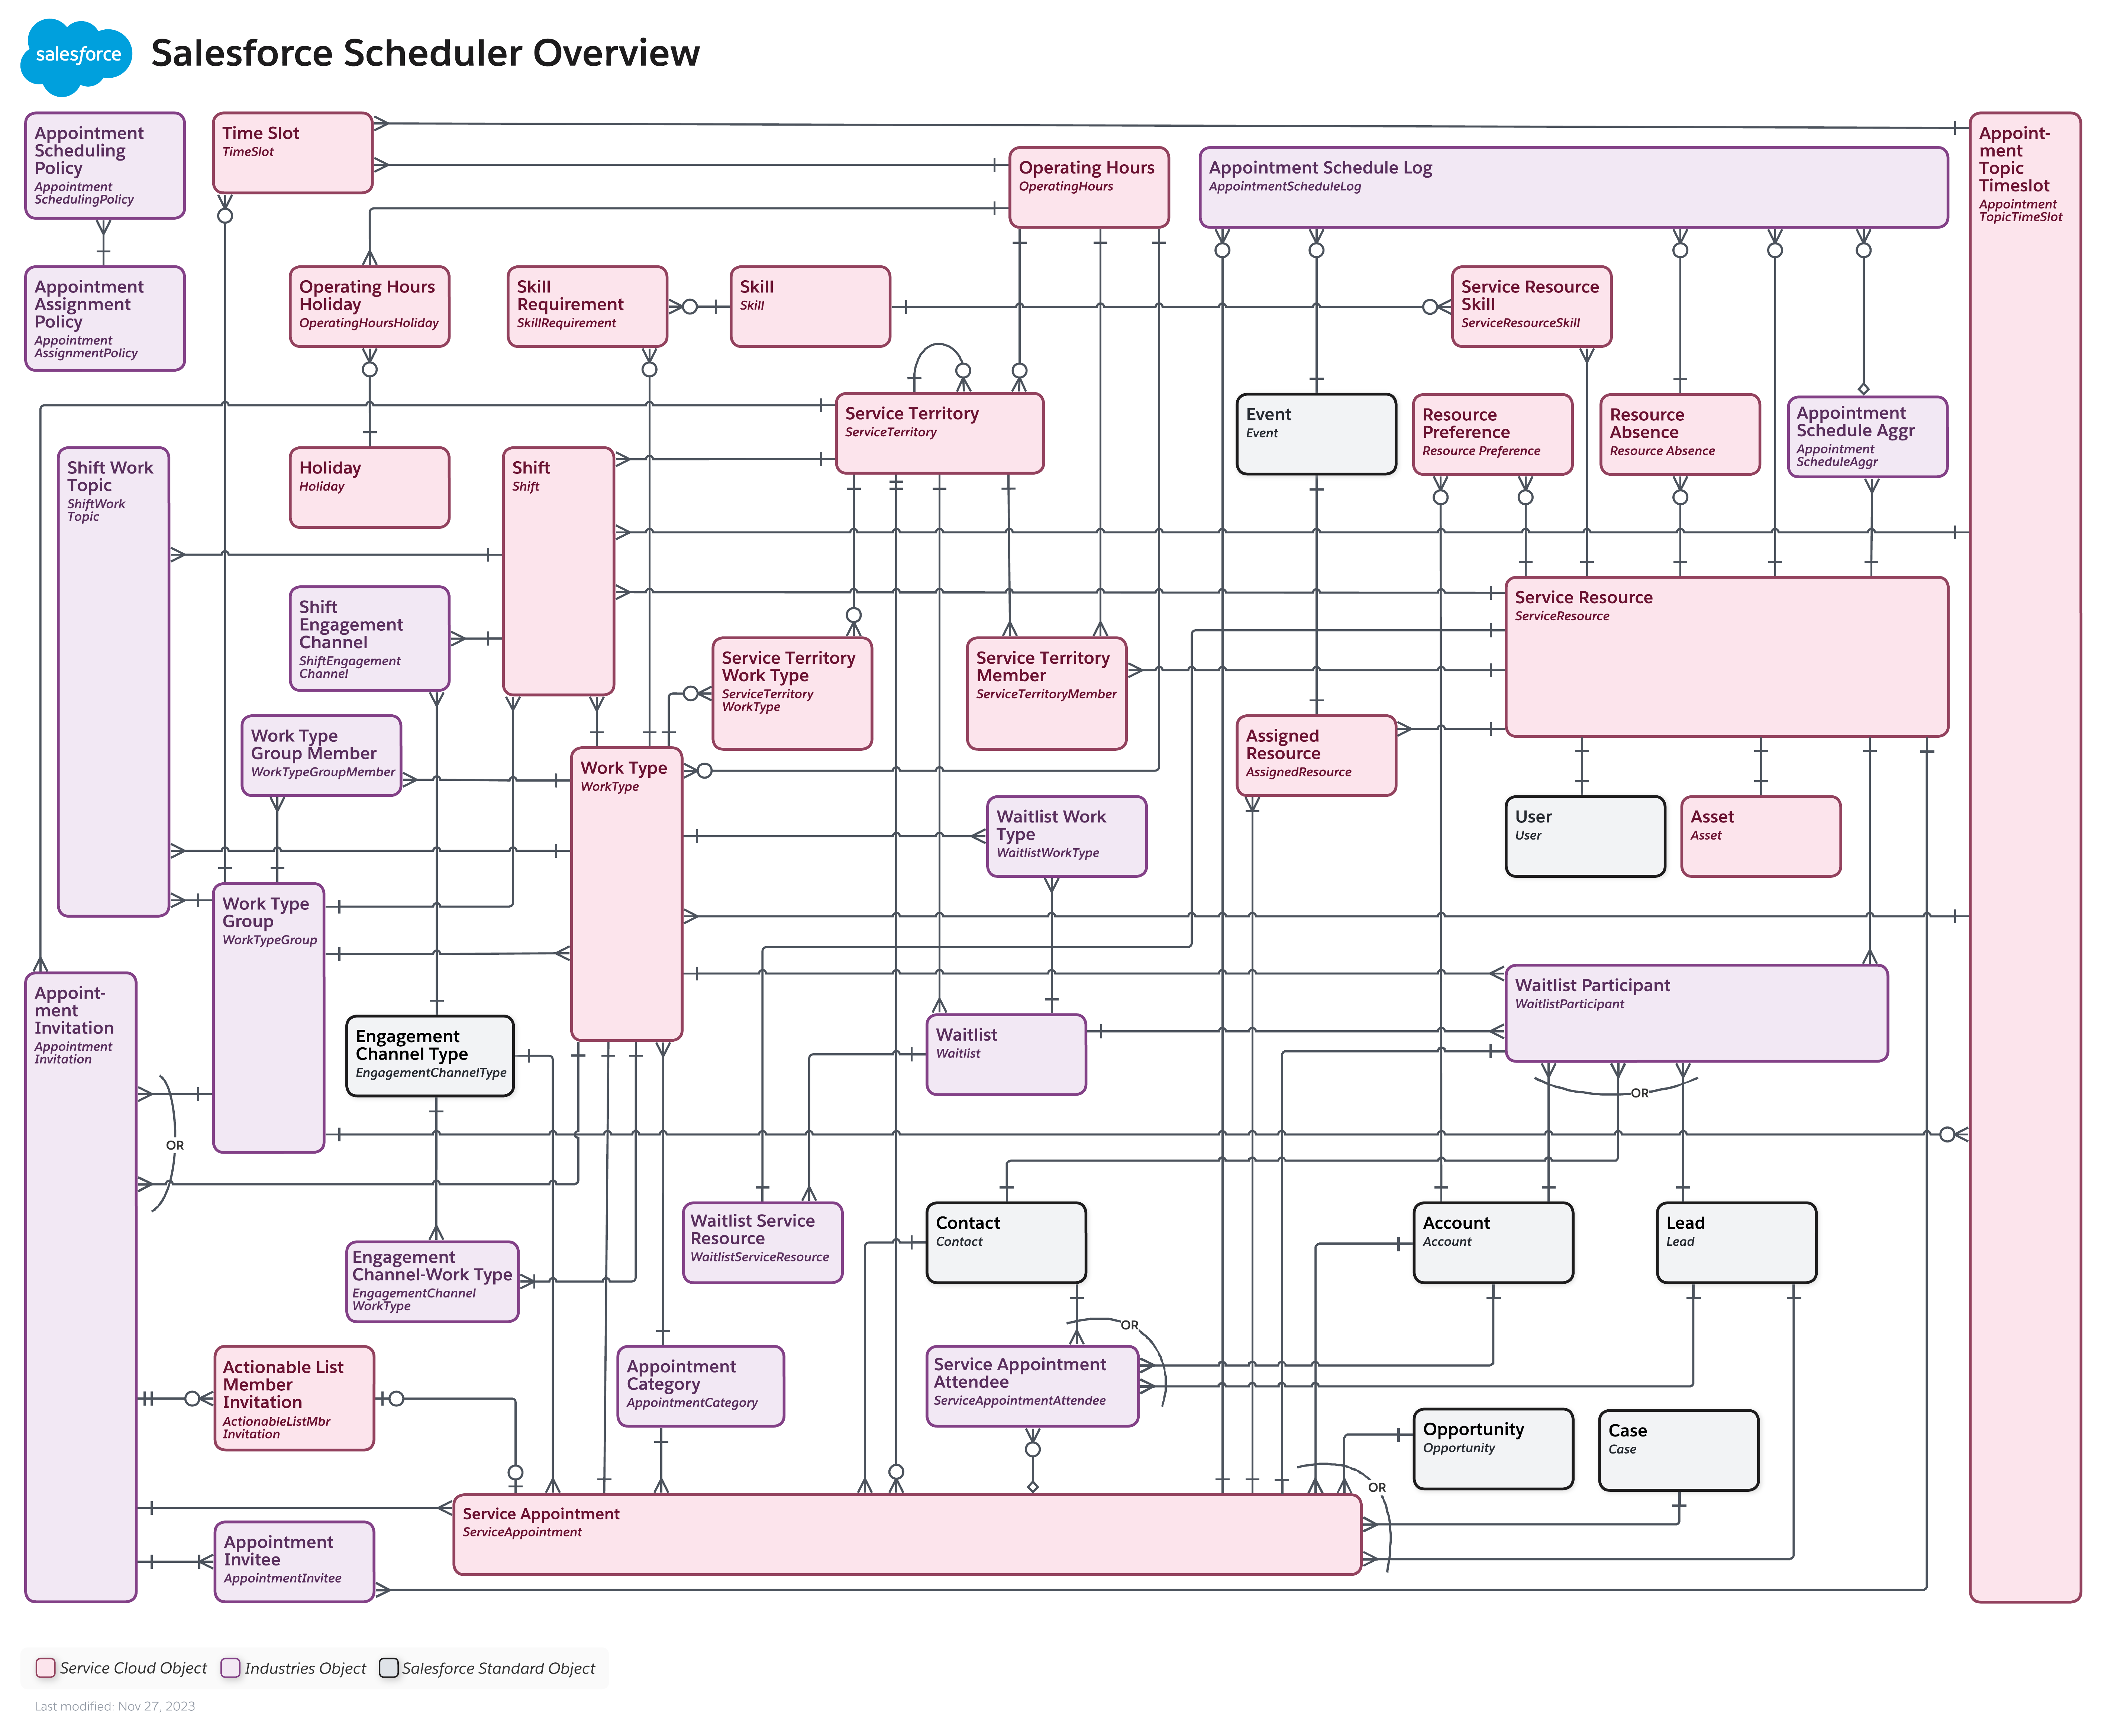Toggle the Service Cloud Object legend swatch
Viewport: 2108px width, 1736px height.
click(46, 1668)
